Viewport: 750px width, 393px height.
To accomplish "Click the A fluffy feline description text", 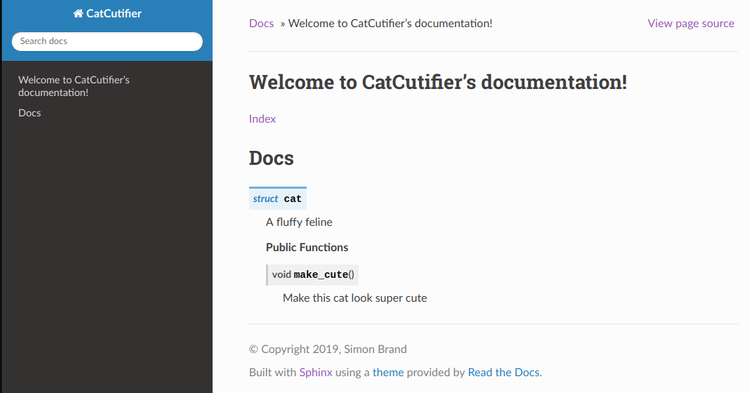I will pos(299,222).
